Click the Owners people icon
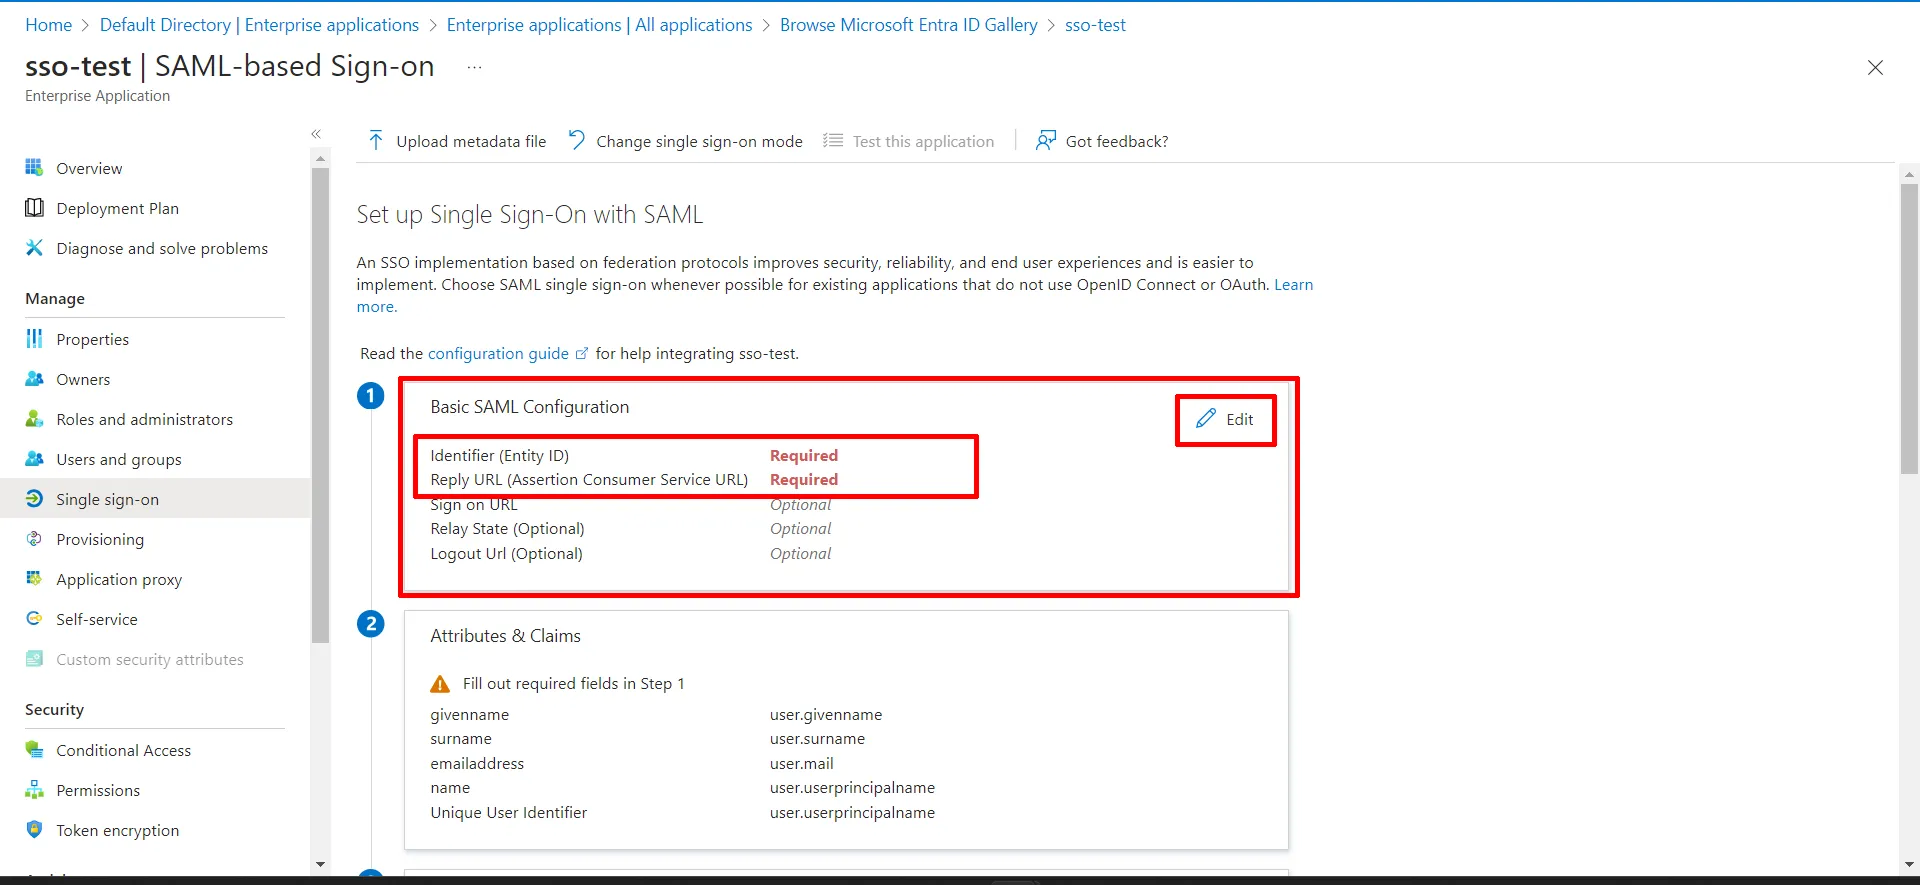 [34, 378]
